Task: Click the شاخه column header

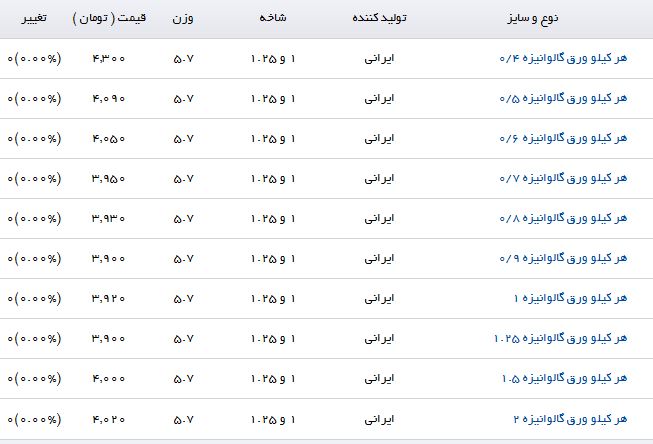Action: pyautogui.click(x=273, y=17)
